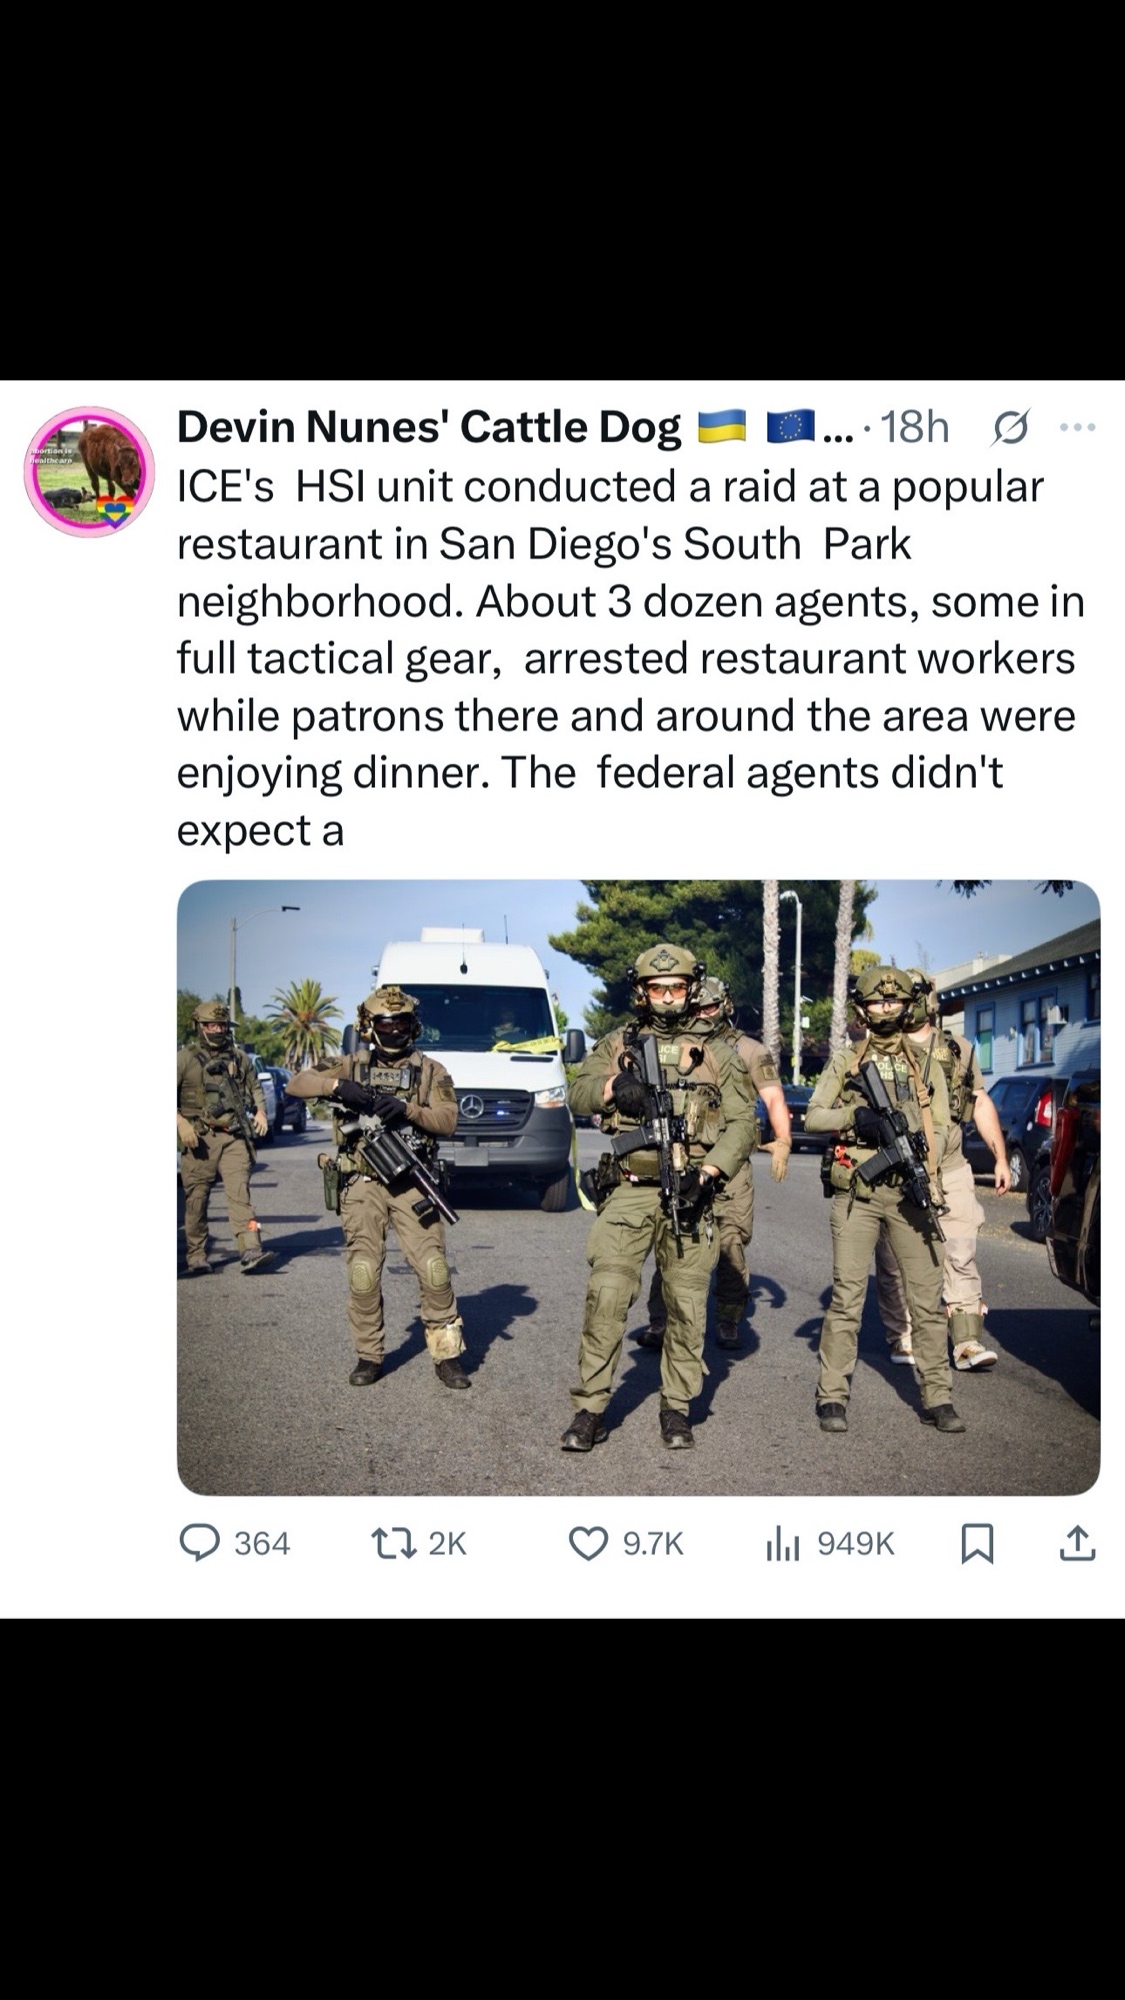Screen dimensions: 1125x2000
Task: Tap the Grok slashed-circle icon
Action: click(1010, 428)
